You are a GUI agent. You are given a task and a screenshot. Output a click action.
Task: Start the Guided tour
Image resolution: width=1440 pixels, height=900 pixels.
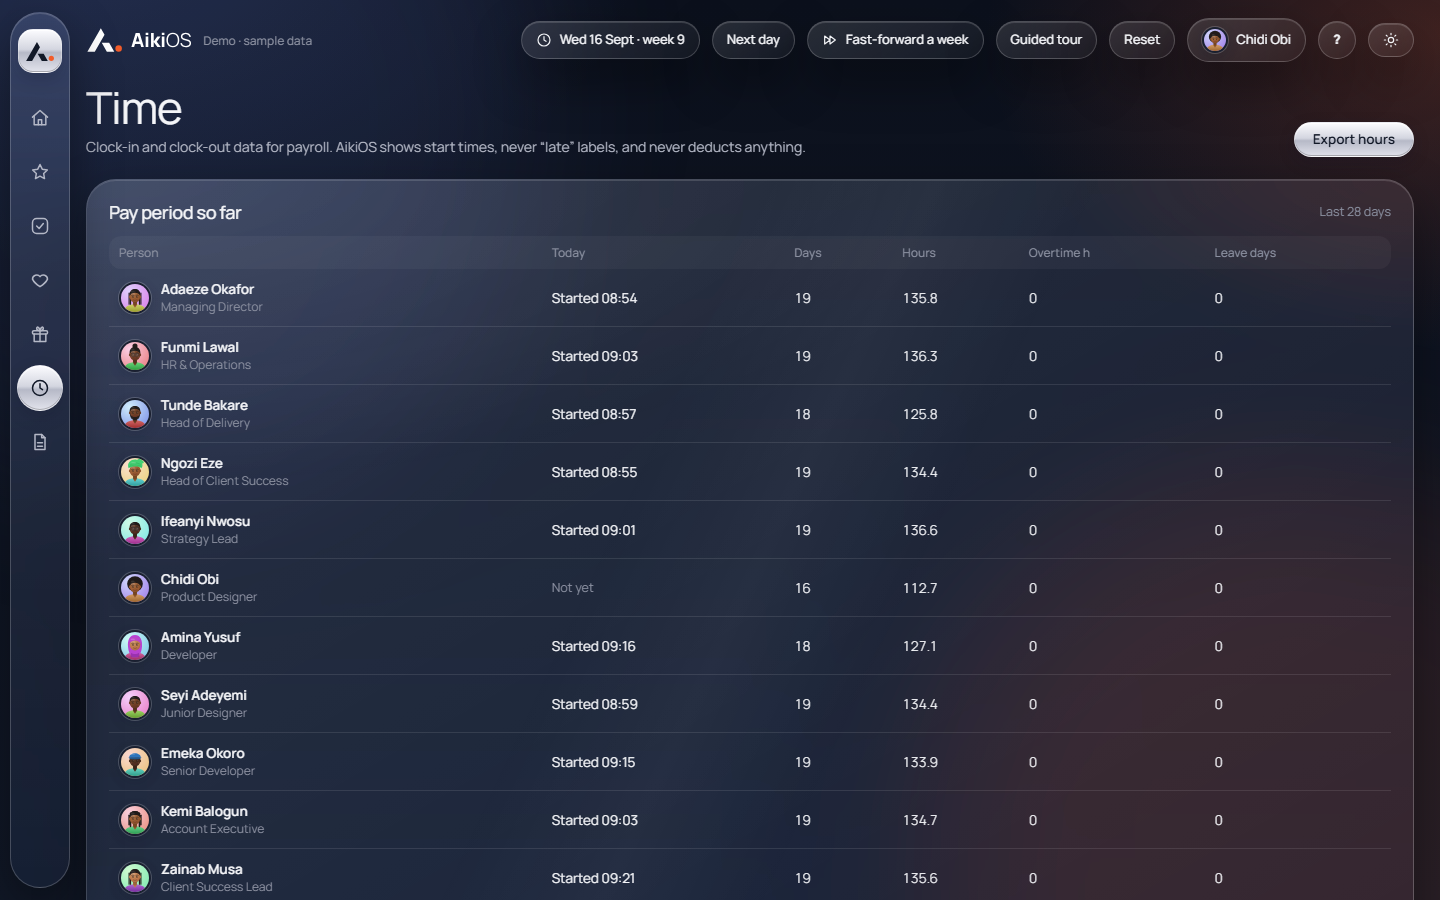[x=1046, y=40]
